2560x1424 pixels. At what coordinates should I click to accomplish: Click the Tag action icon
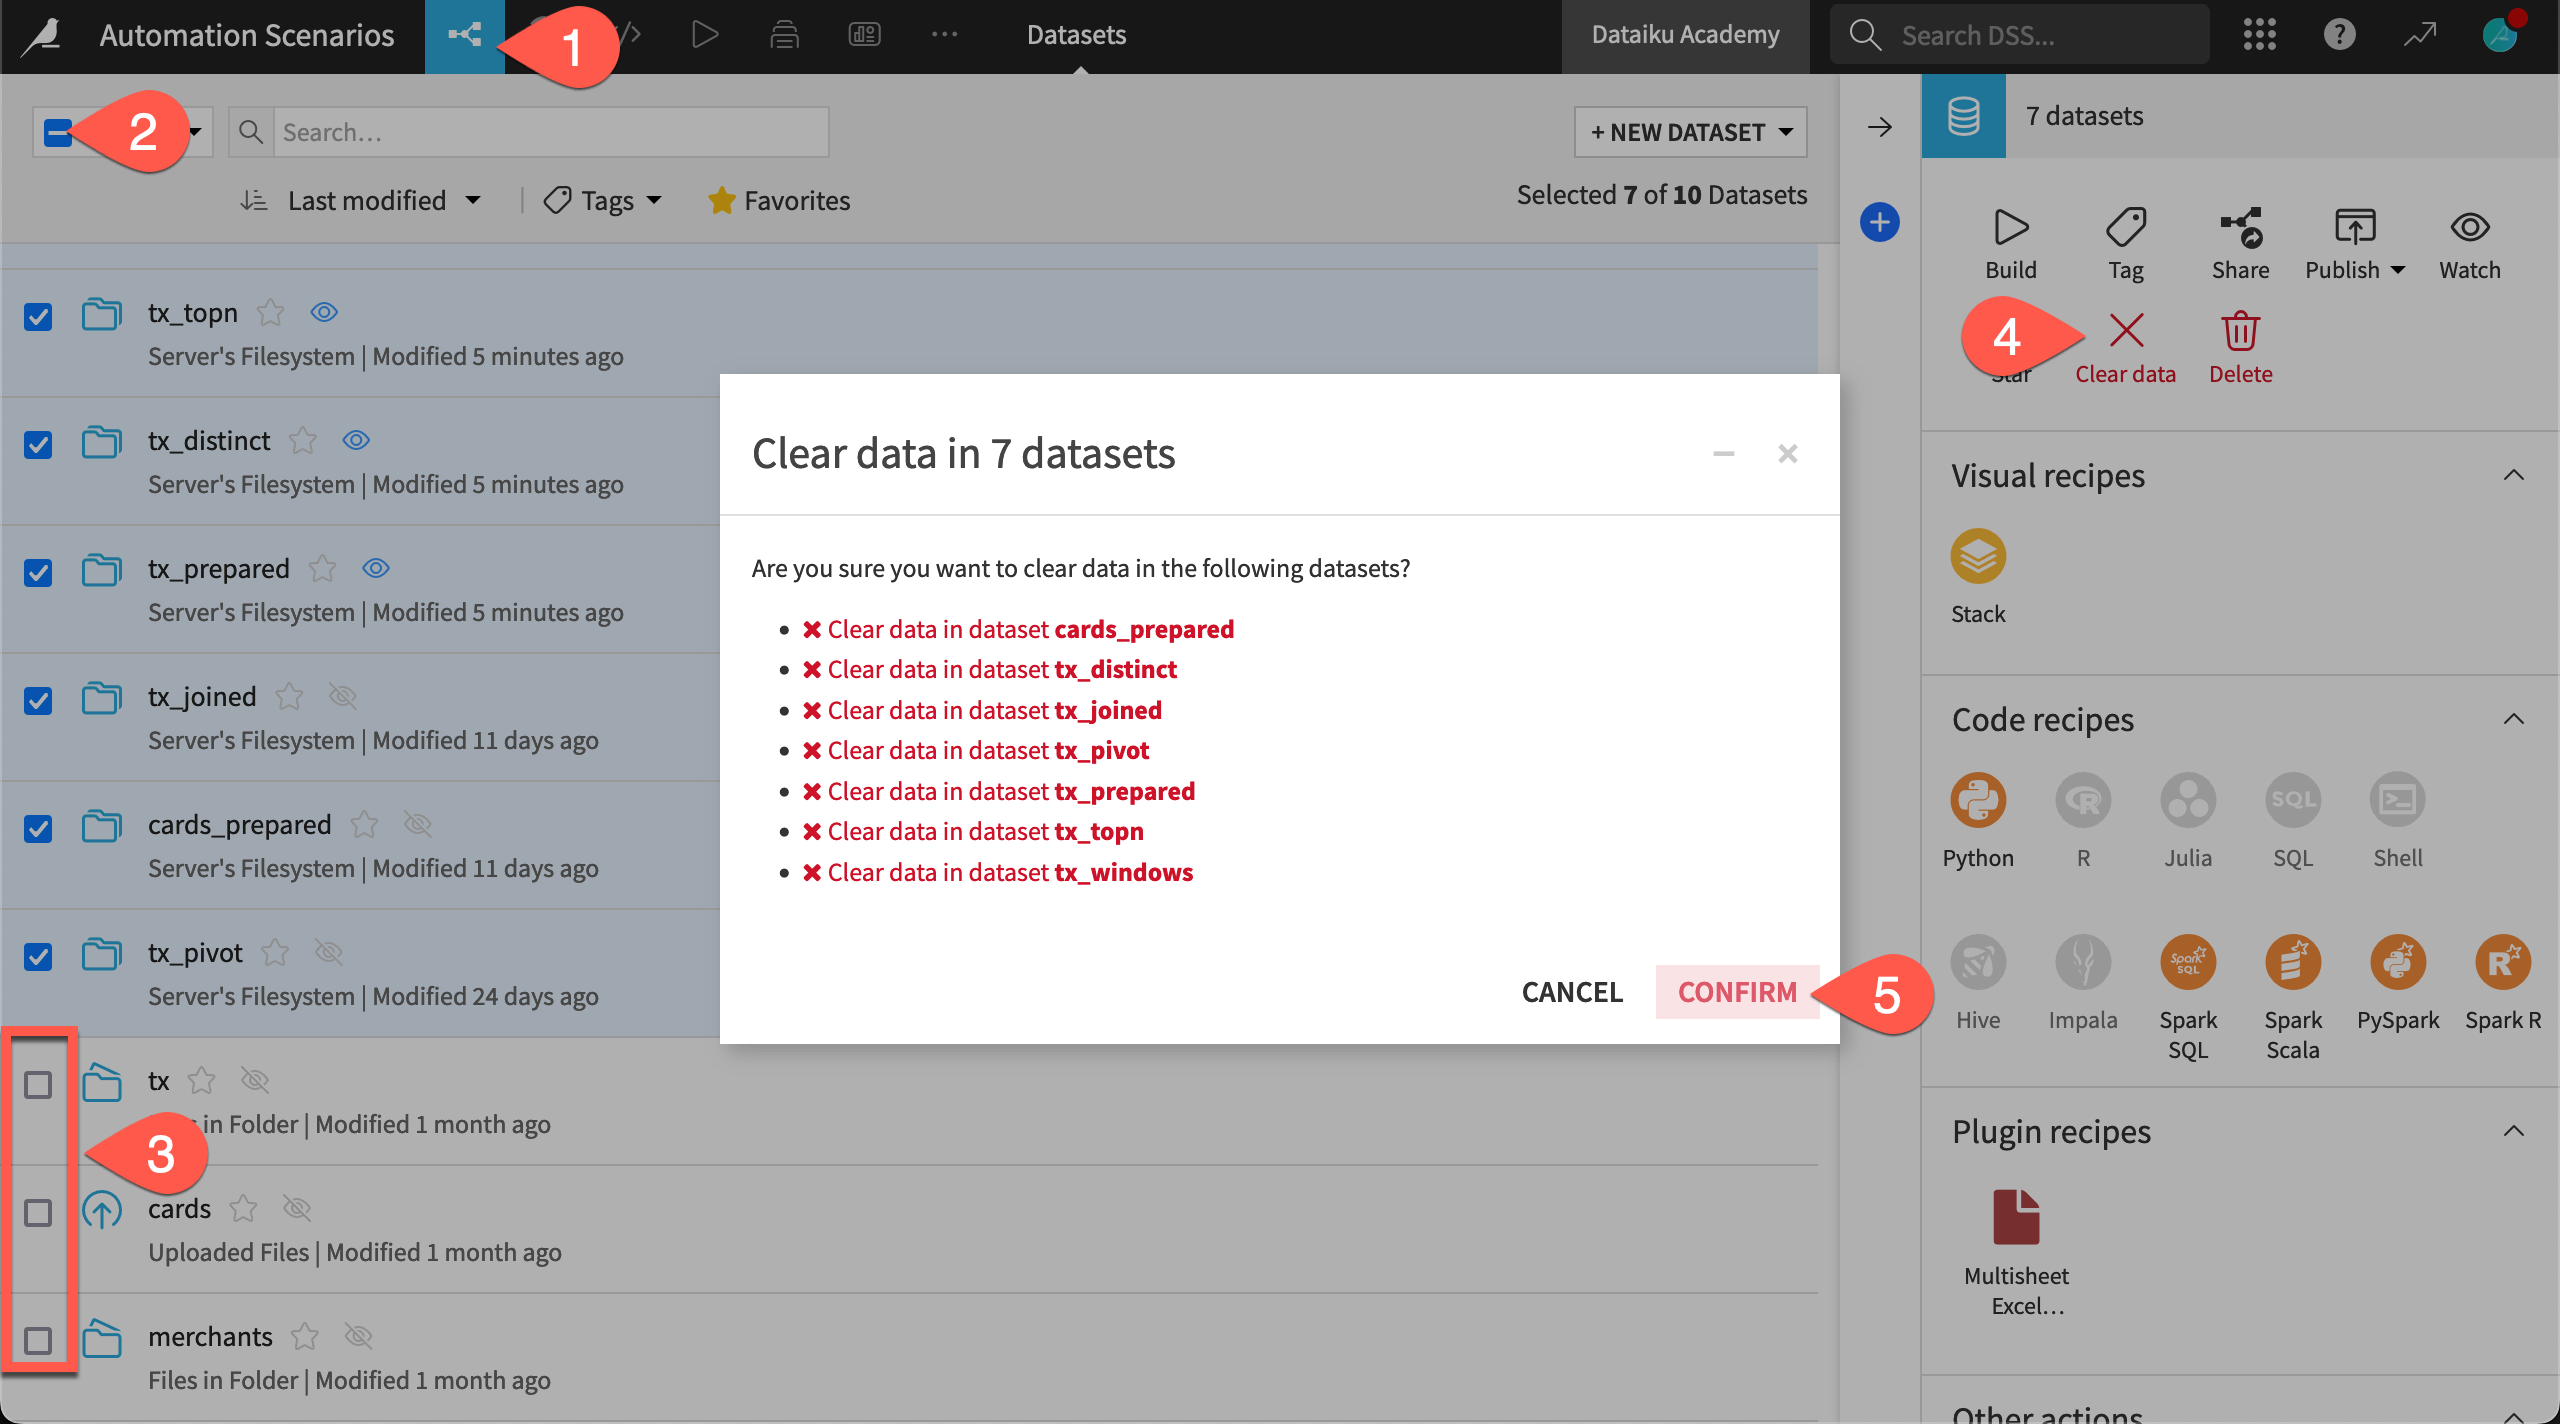(2126, 228)
